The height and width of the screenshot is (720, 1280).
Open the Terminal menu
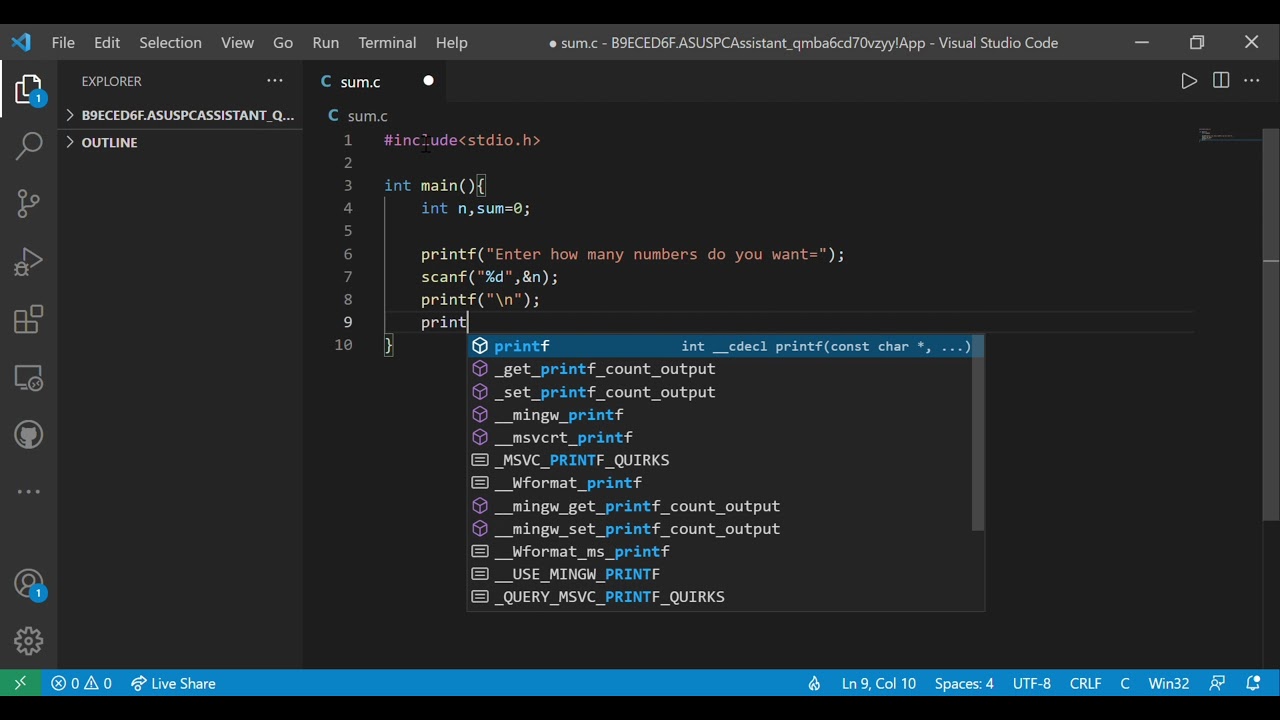tap(387, 43)
